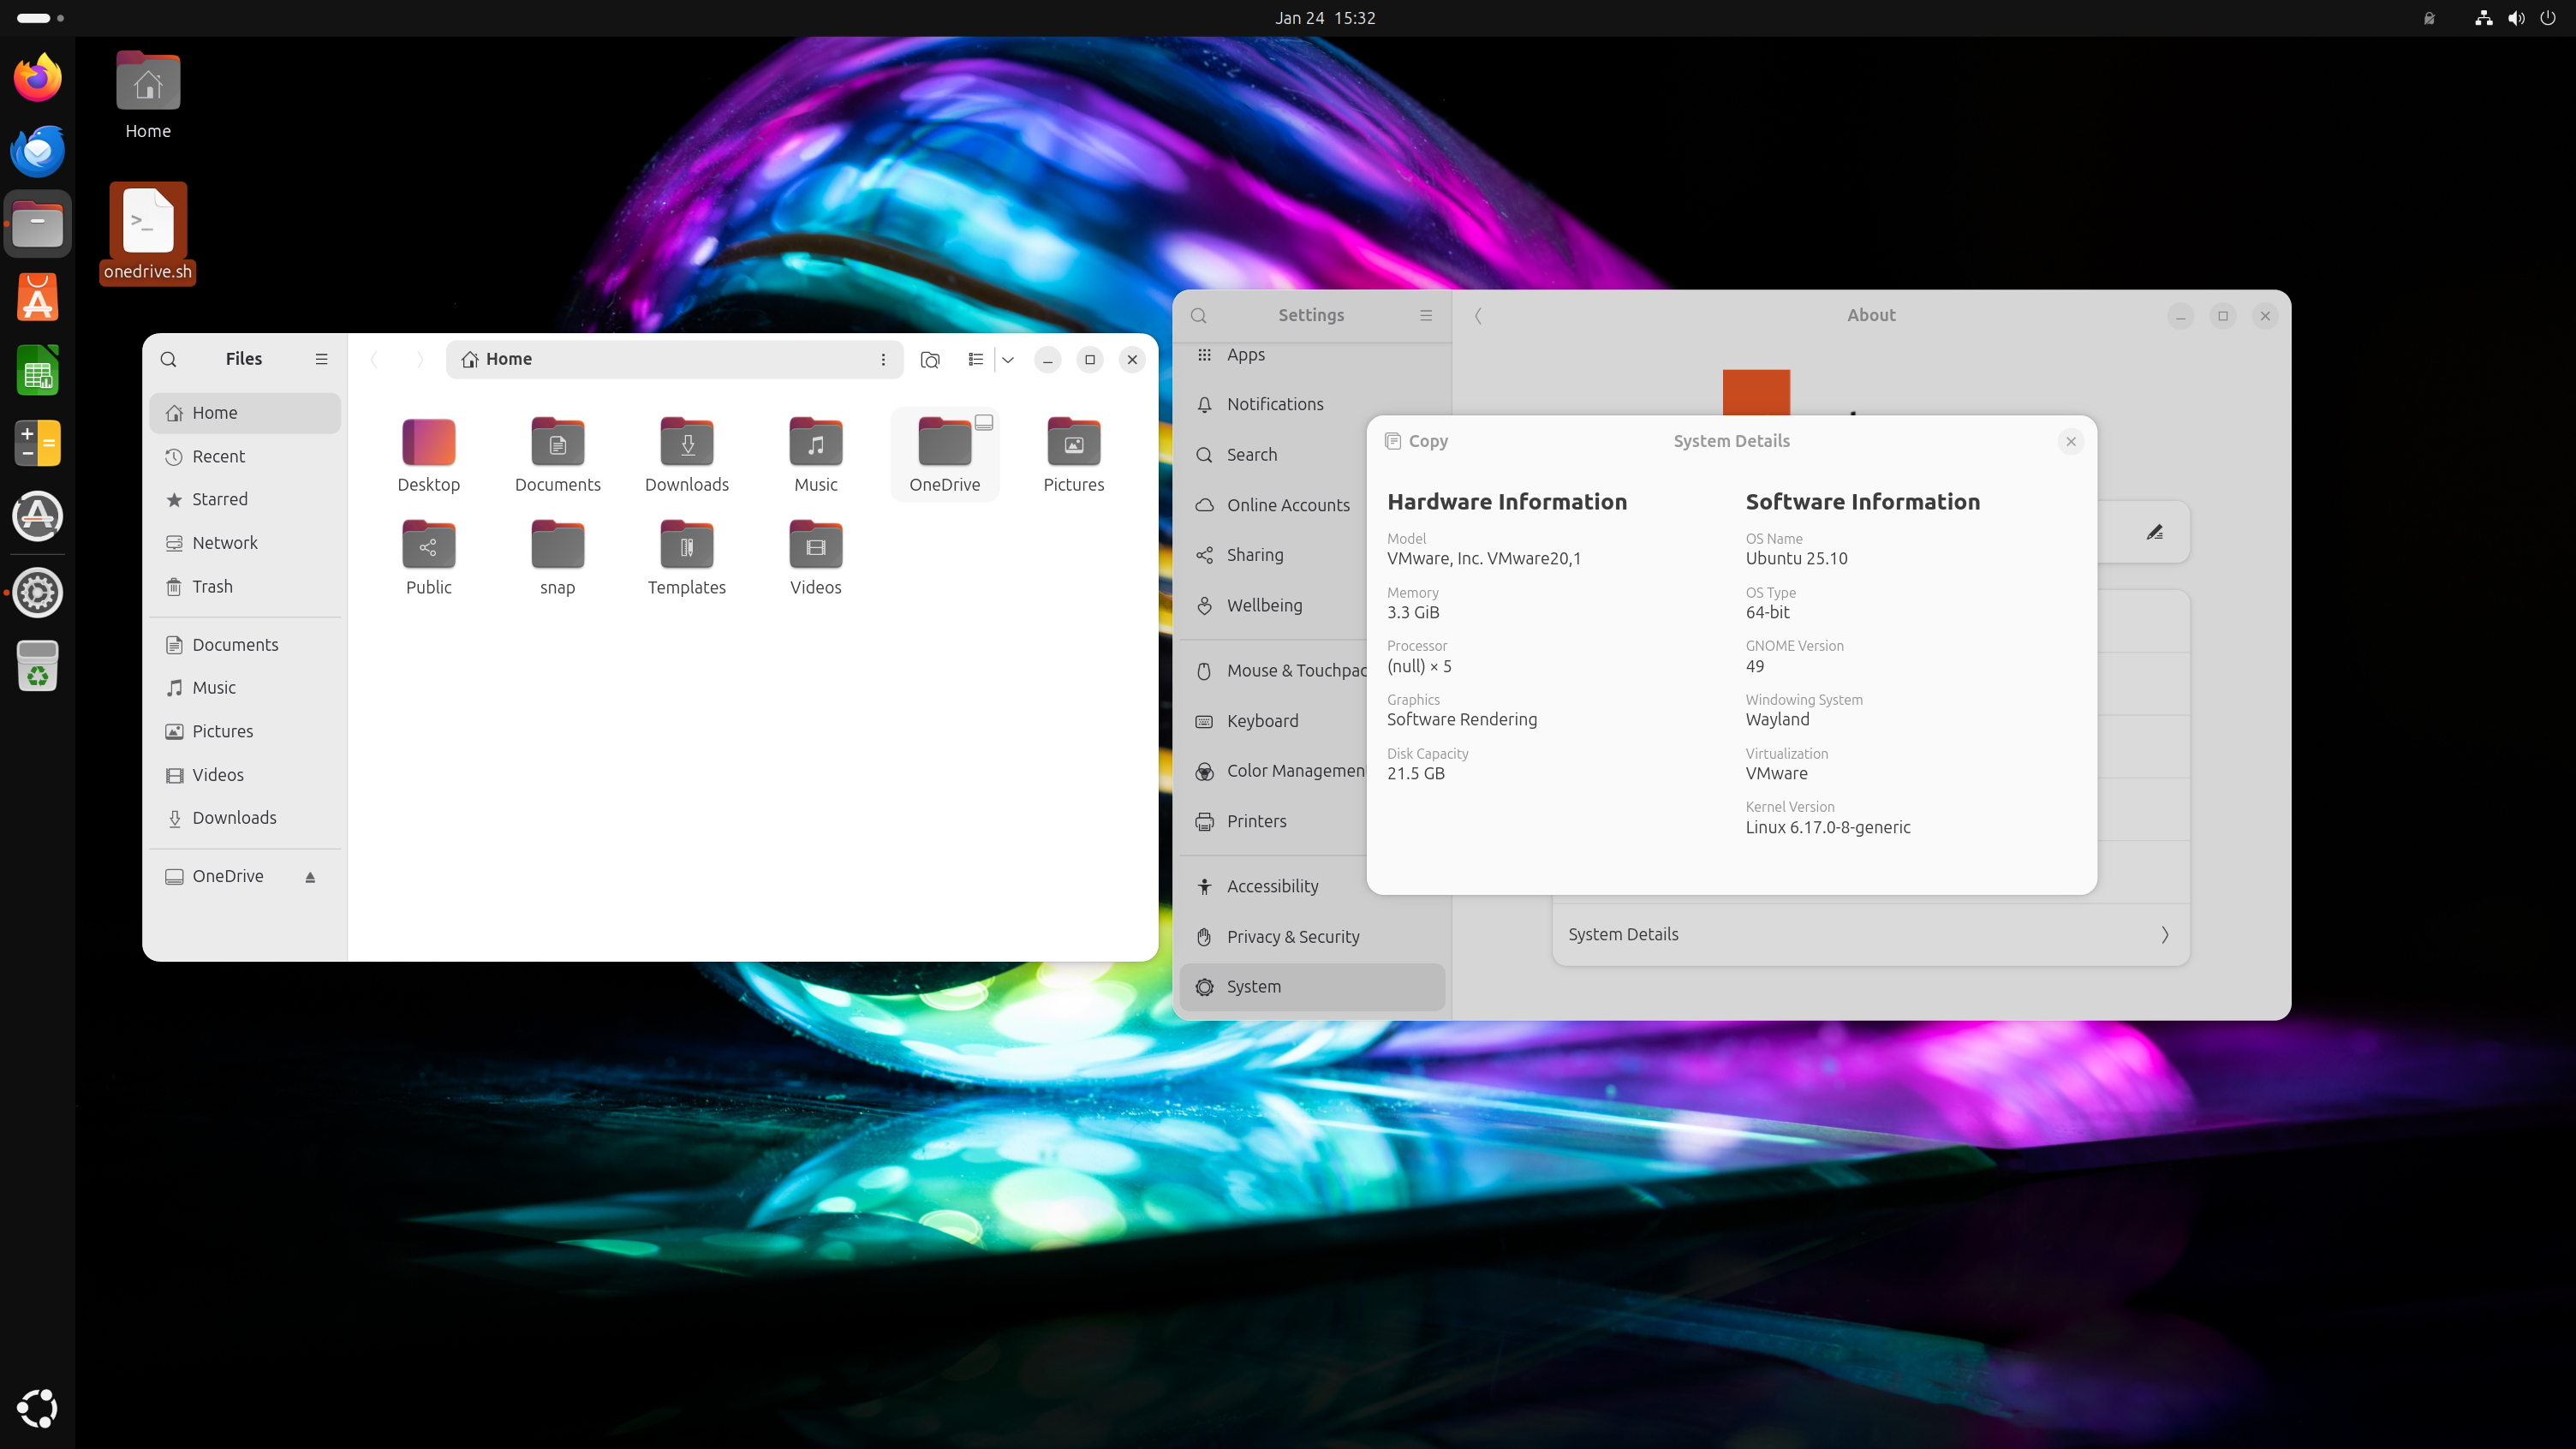Click the search icon in Settings

click(x=1198, y=315)
